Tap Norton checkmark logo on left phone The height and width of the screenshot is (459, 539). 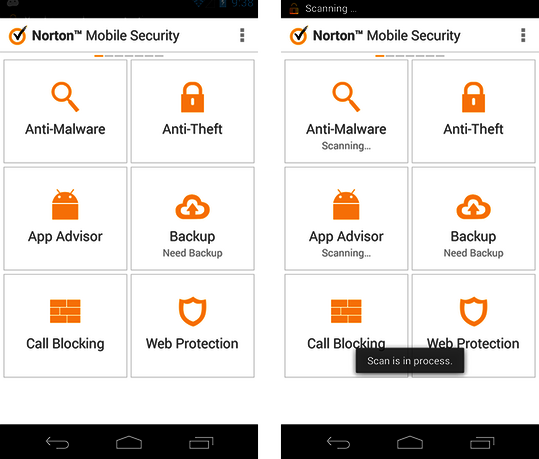click(18, 35)
